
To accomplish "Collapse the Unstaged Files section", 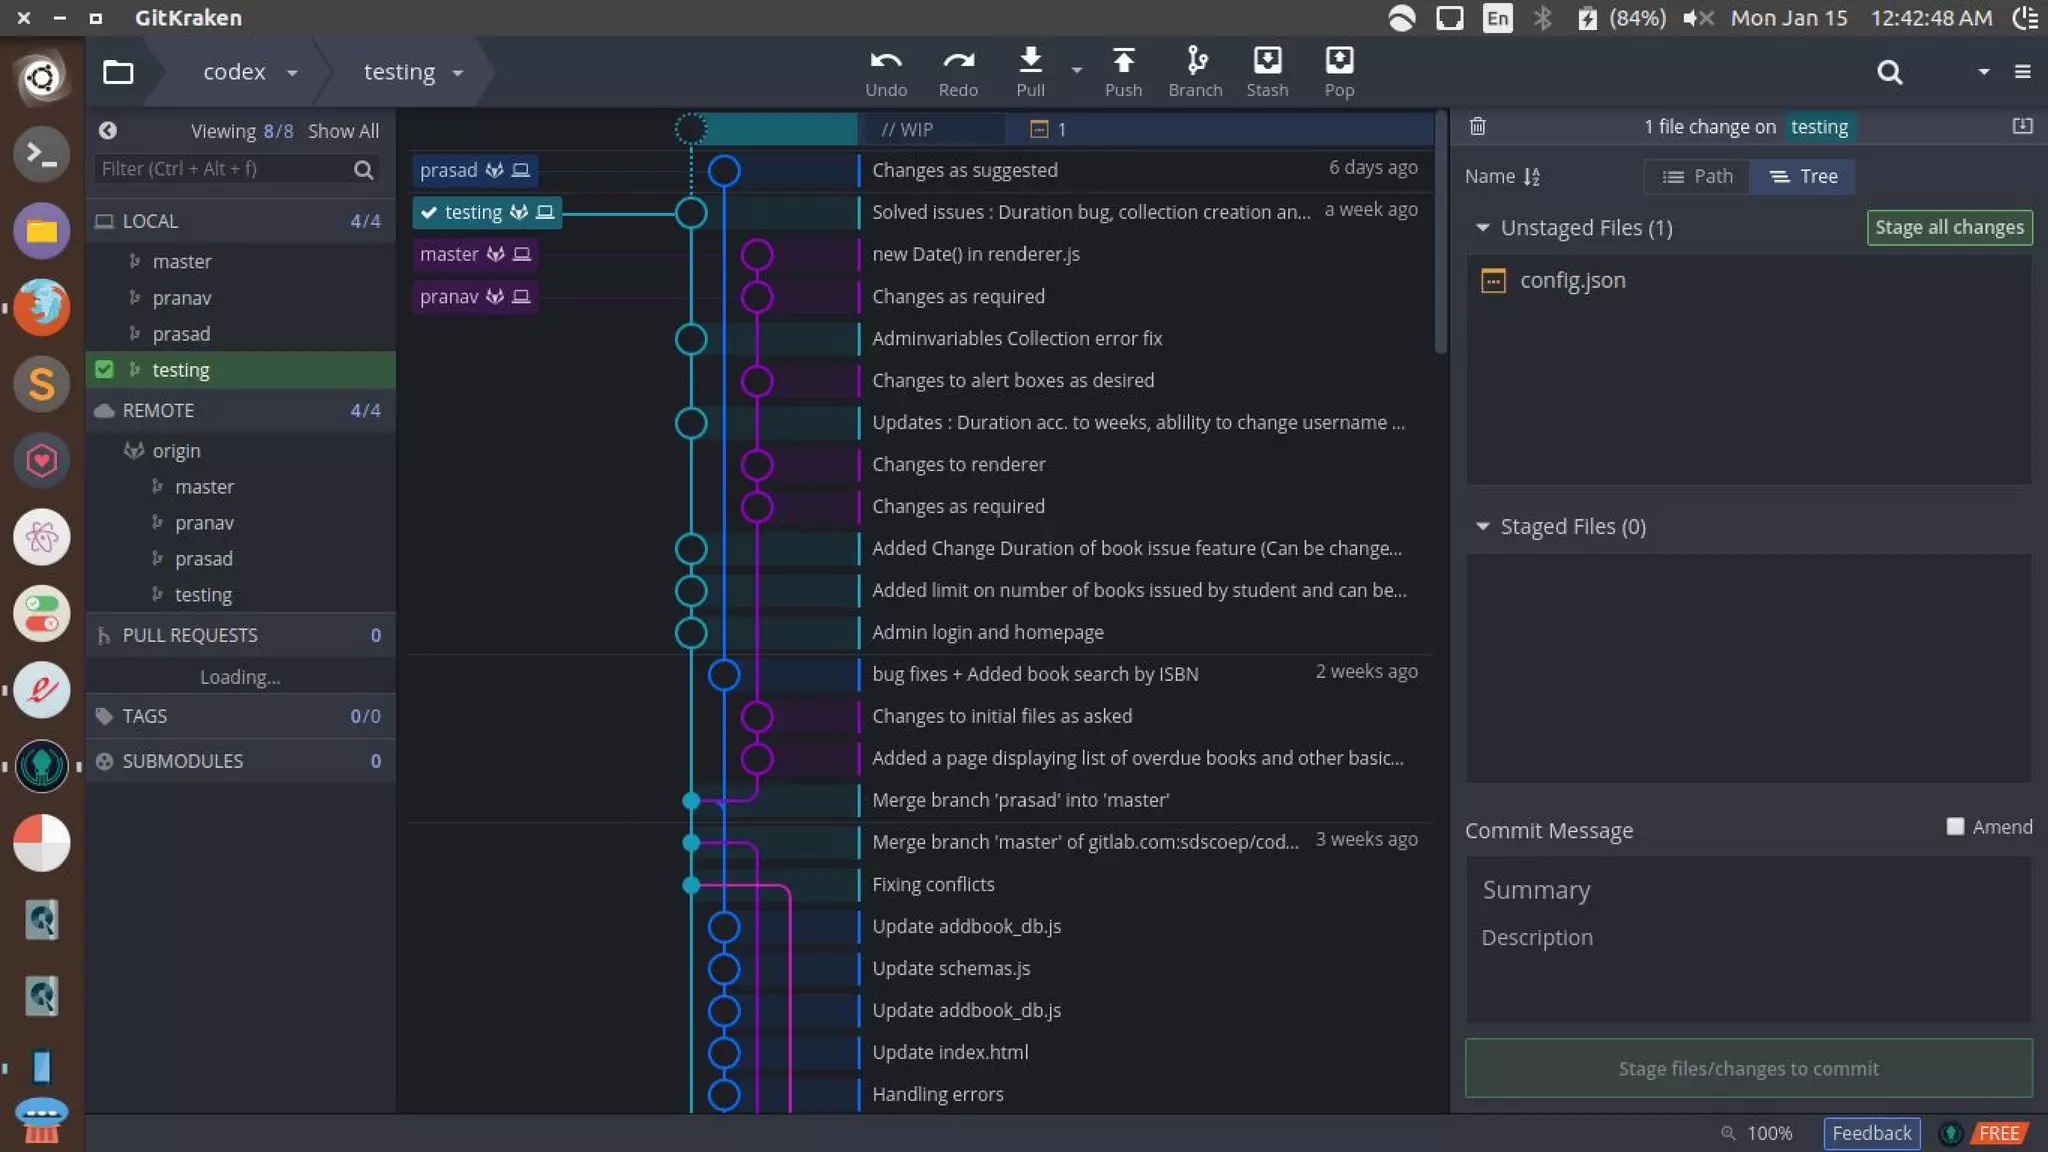I will (x=1482, y=227).
